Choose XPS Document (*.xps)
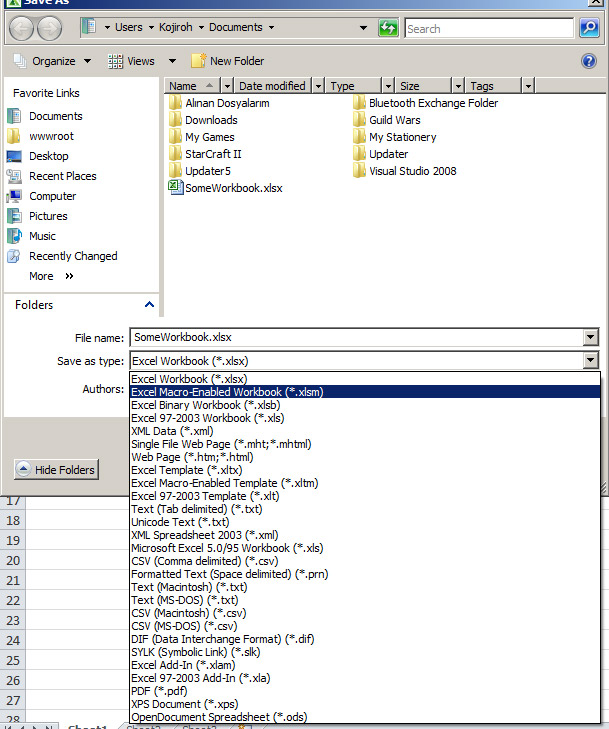Screen dimensions: 609x729 (365, 704)
